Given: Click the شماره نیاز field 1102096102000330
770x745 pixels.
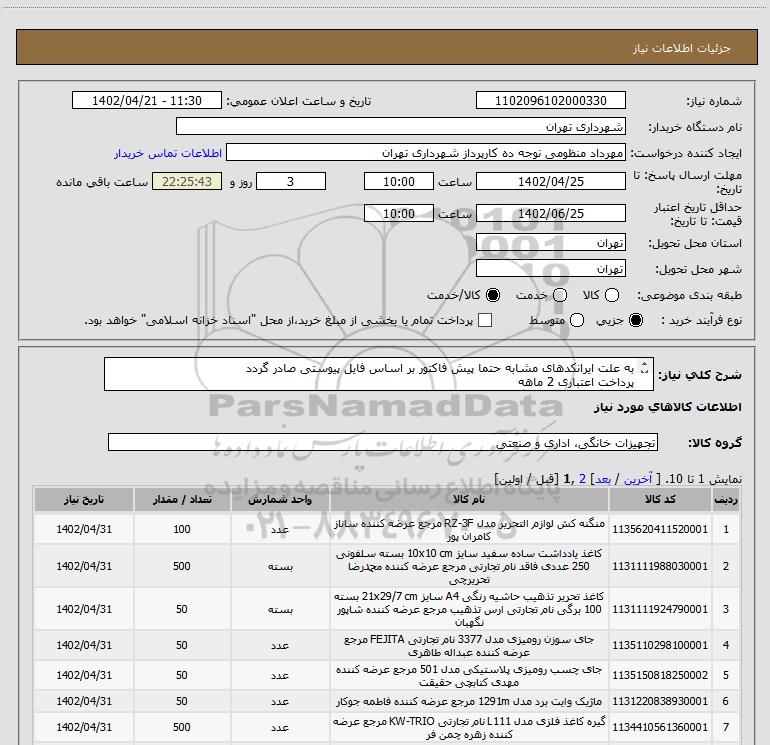Looking at the screenshot, I should tap(550, 101).
